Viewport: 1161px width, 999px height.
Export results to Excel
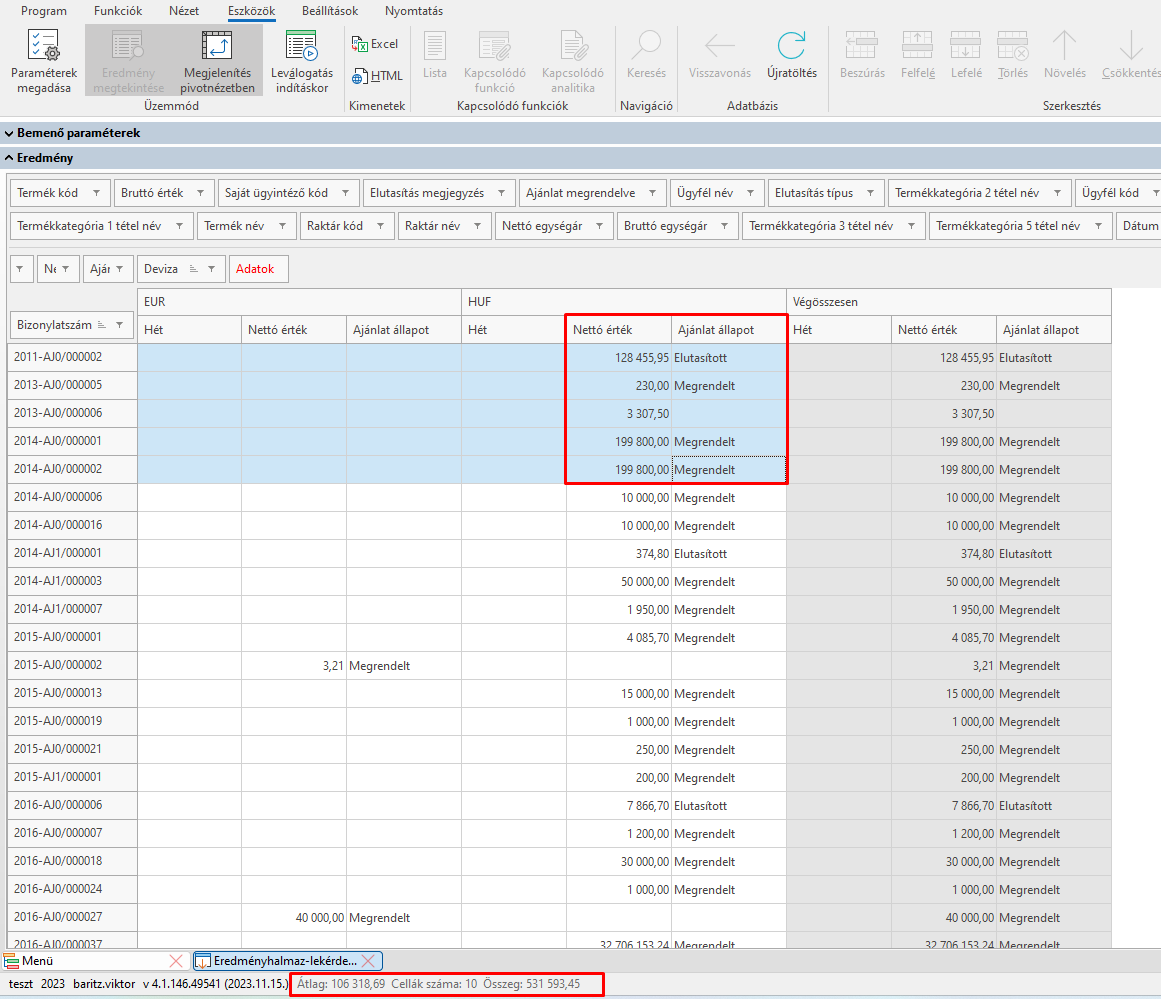click(375, 44)
